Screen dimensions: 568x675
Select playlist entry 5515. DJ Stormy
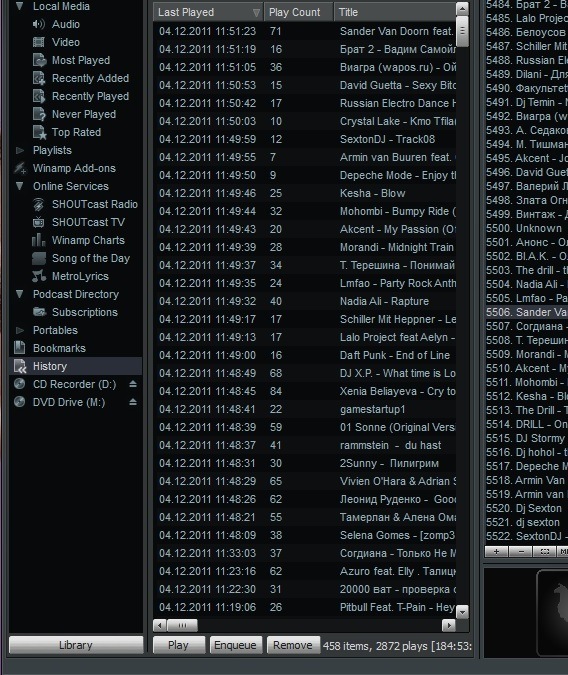[527, 438]
